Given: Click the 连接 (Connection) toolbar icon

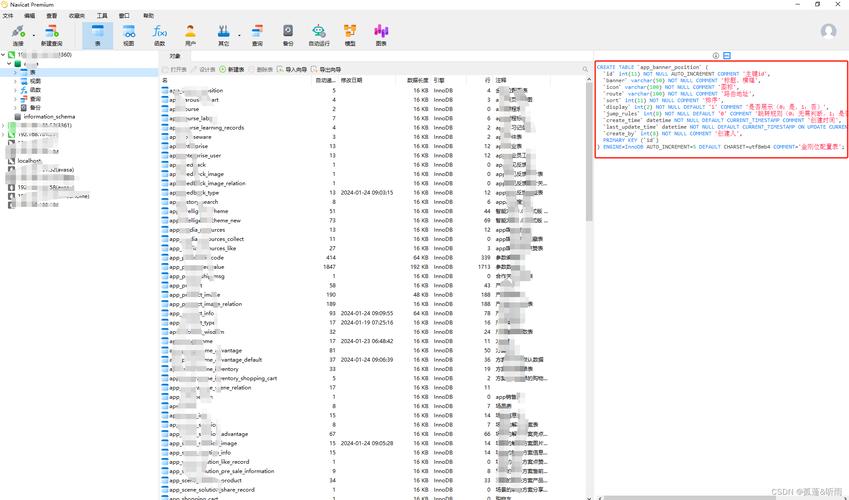Looking at the screenshot, I should [18, 35].
